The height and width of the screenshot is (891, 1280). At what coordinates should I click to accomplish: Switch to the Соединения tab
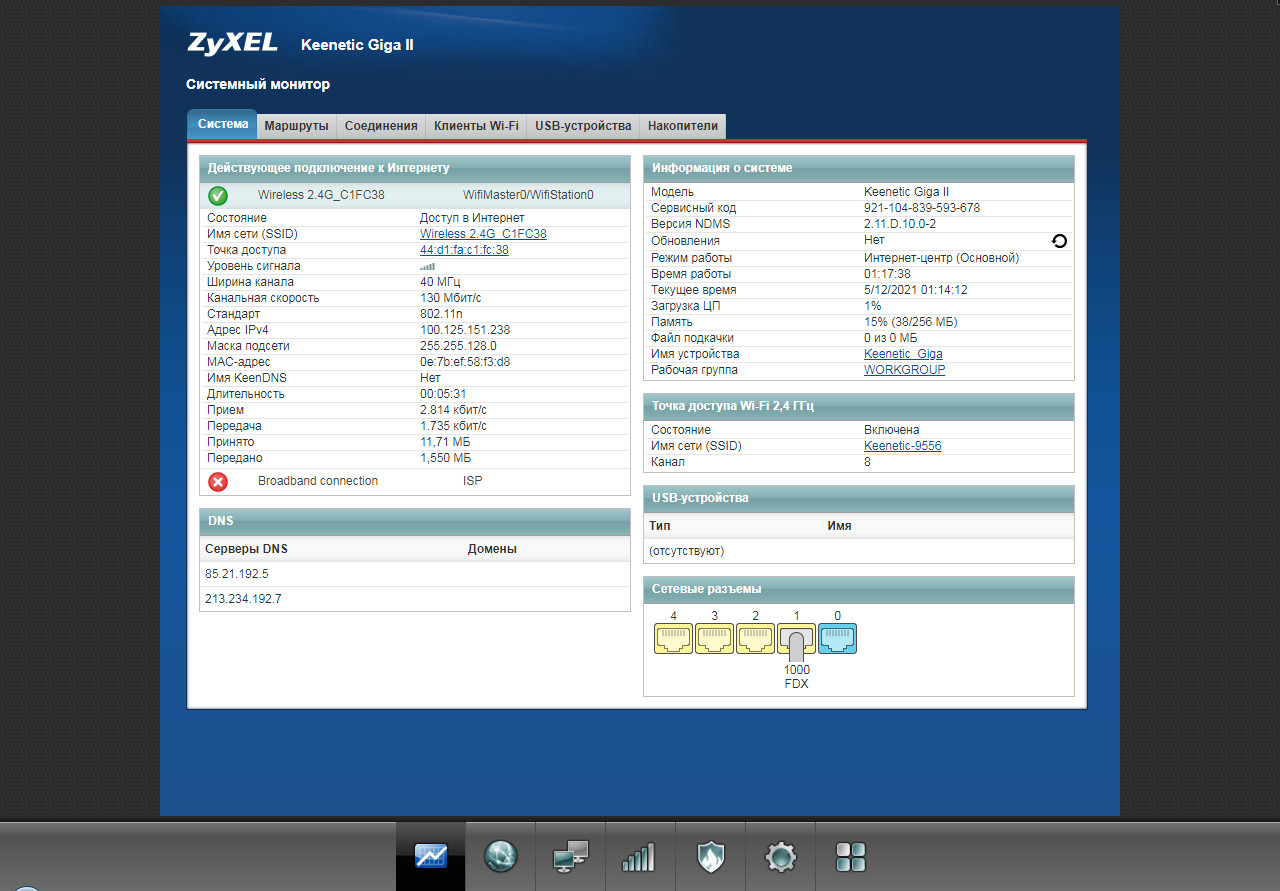click(380, 126)
